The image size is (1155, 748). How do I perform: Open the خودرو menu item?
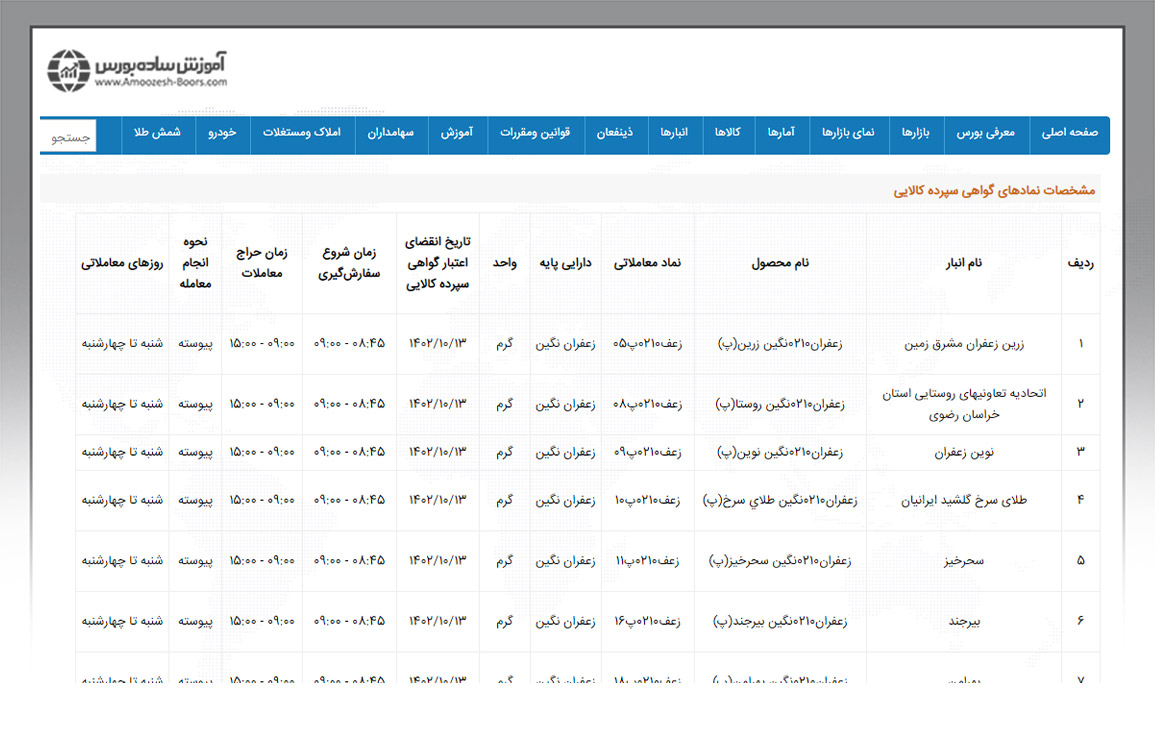pos(222,133)
